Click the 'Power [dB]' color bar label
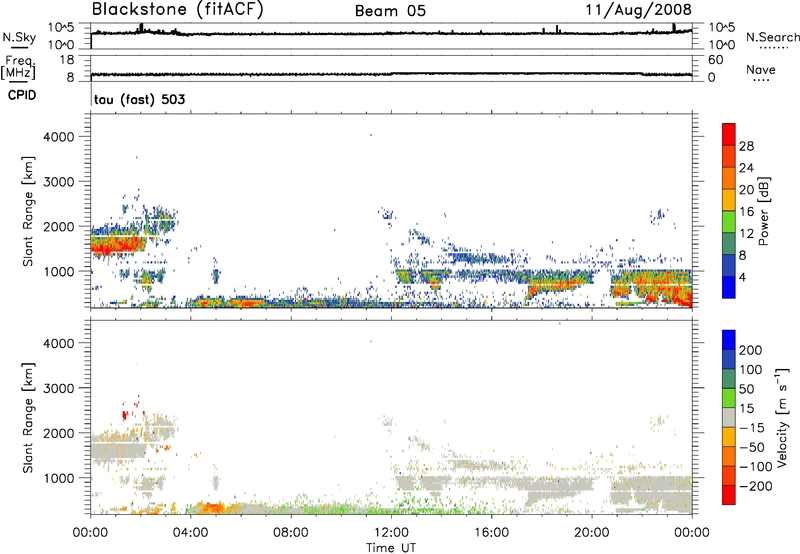Viewport: 800px width, 554px height. [764, 211]
